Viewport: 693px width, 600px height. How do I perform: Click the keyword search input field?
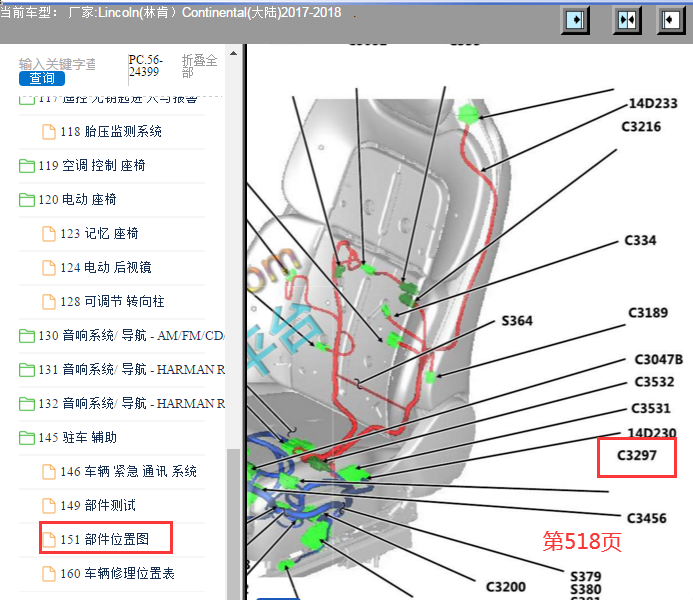tap(57, 64)
